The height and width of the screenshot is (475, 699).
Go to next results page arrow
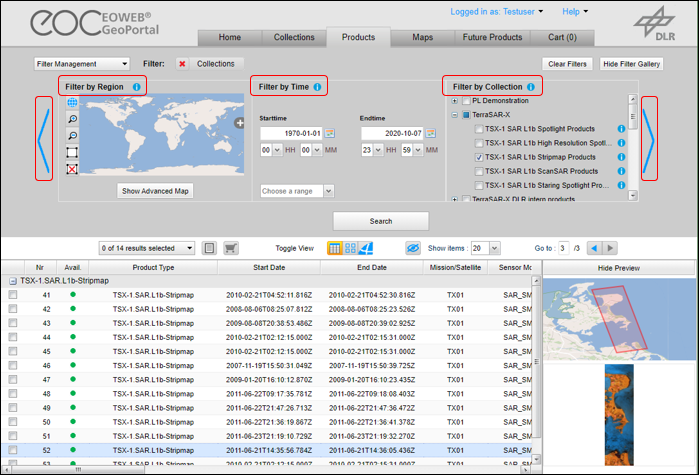(610, 248)
